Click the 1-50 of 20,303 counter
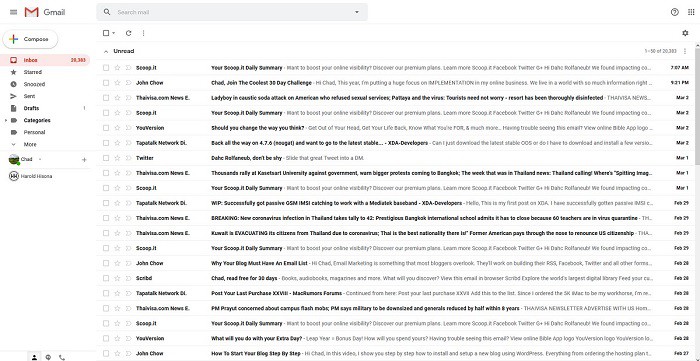The height and width of the screenshot is (361, 700). tap(660, 51)
